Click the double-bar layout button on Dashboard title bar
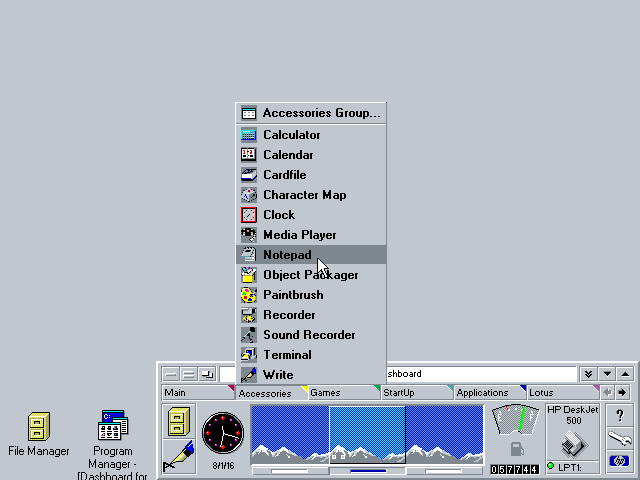 coord(189,374)
